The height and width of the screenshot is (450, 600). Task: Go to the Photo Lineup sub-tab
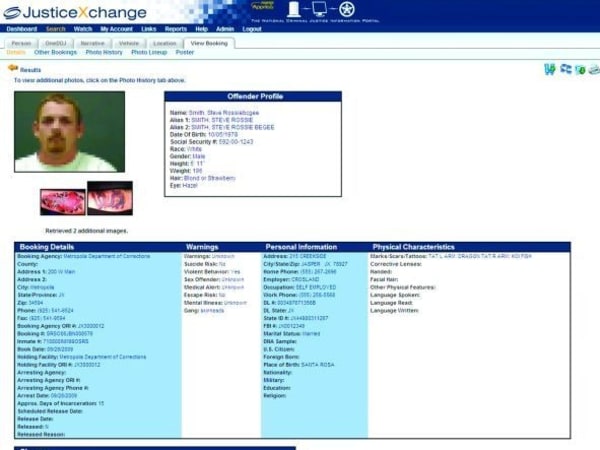149,52
